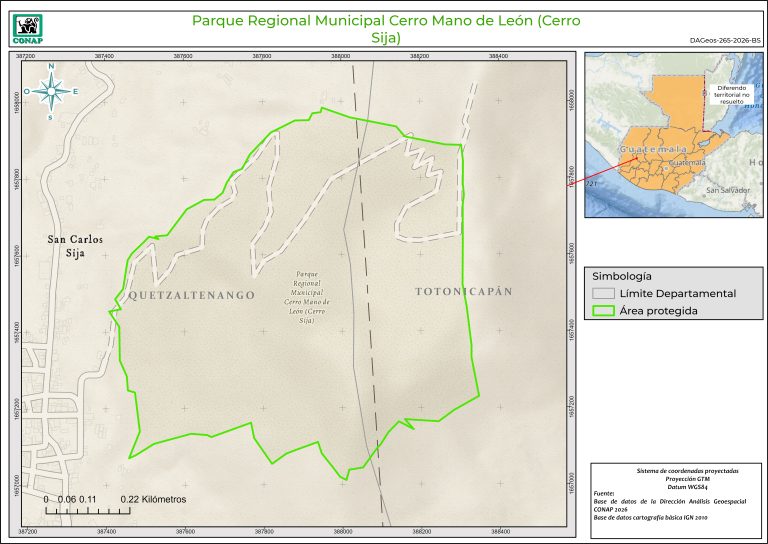Click the Simbología legend heading
The image size is (768, 544).
(x=622, y=275)
